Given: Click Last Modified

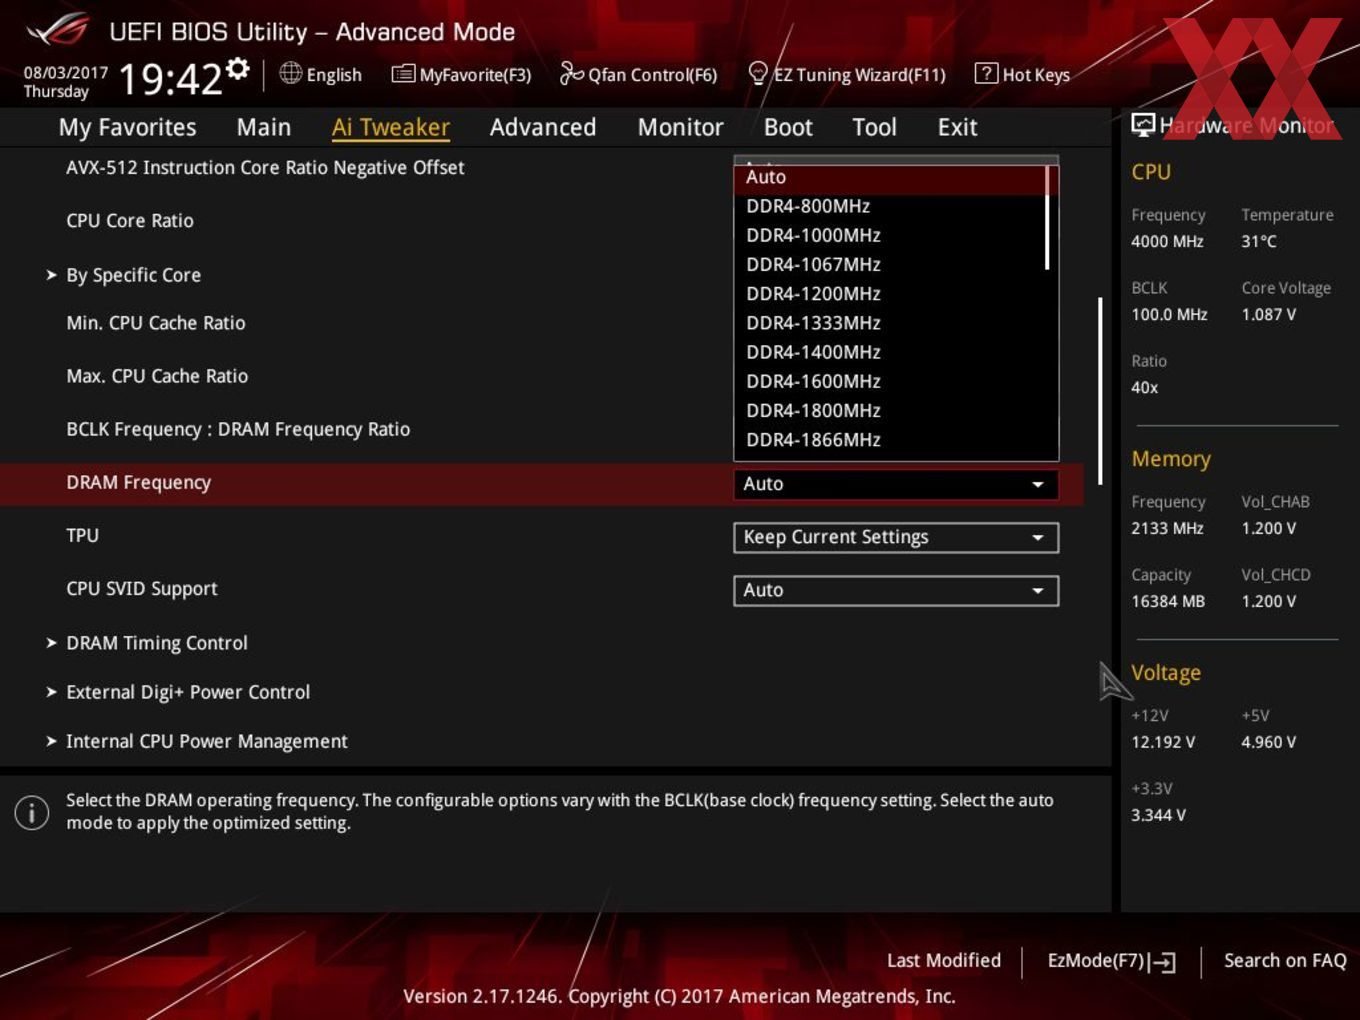Looking at the screenshot, I should pos(944,960).
